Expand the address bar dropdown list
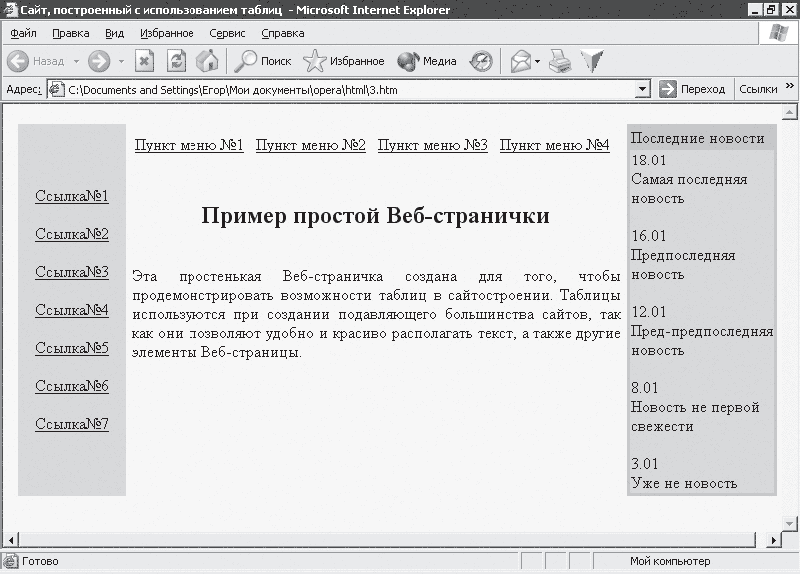The image size is (800, 574). pyautogui.click(x=643, y=89)
